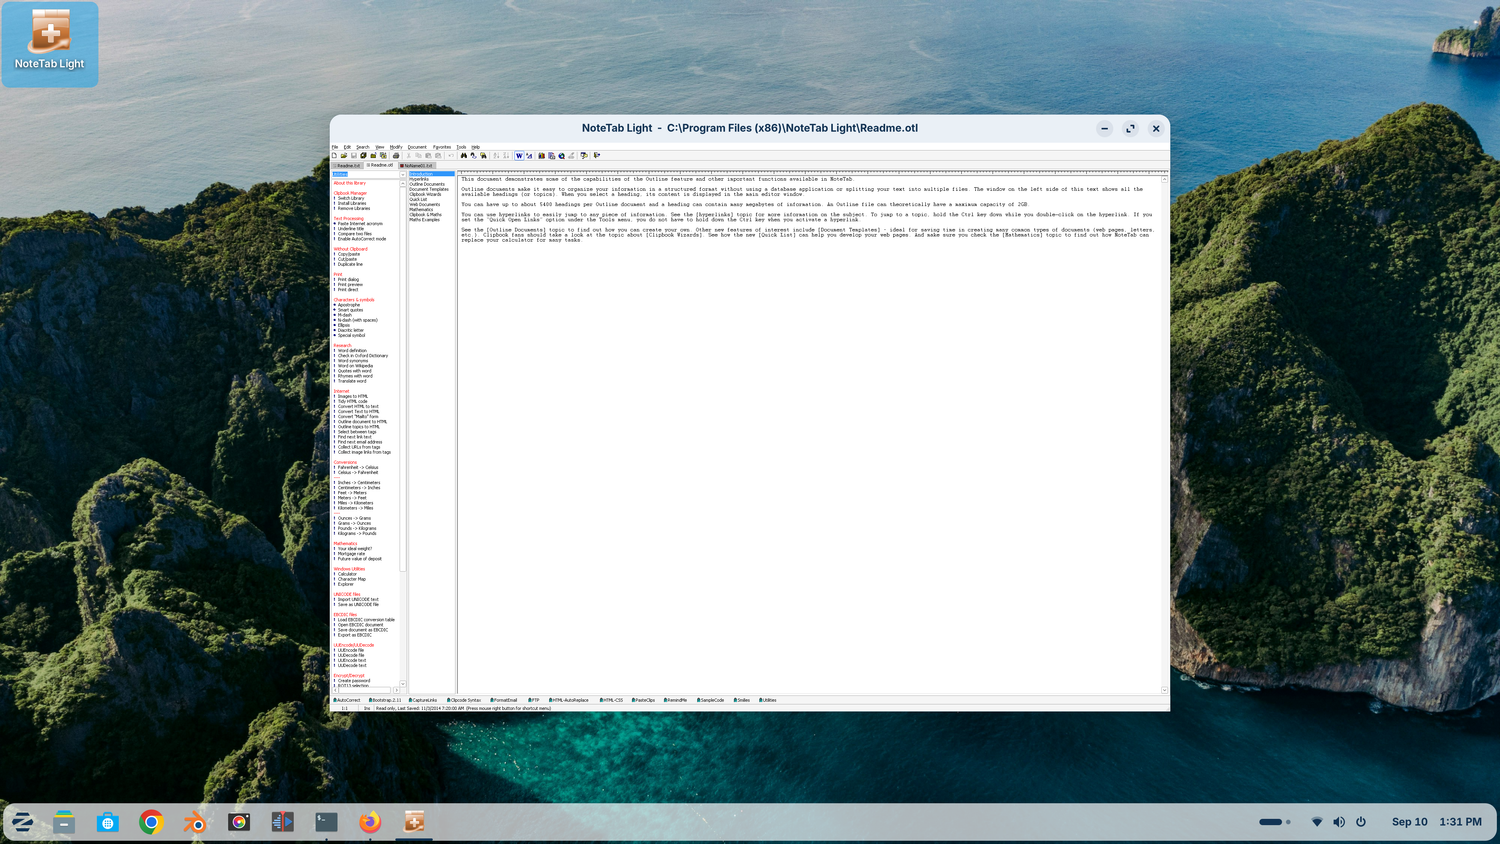The image size is (1500, 844).
Task: Open the binoculars Find icon
Action: coord(464,156)
